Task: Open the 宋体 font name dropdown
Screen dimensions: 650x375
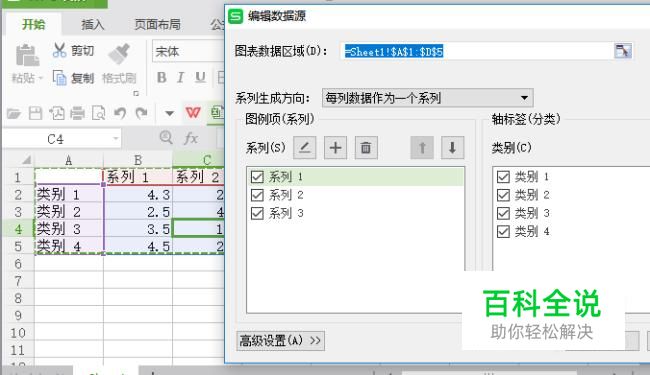Action: [189, 51]
